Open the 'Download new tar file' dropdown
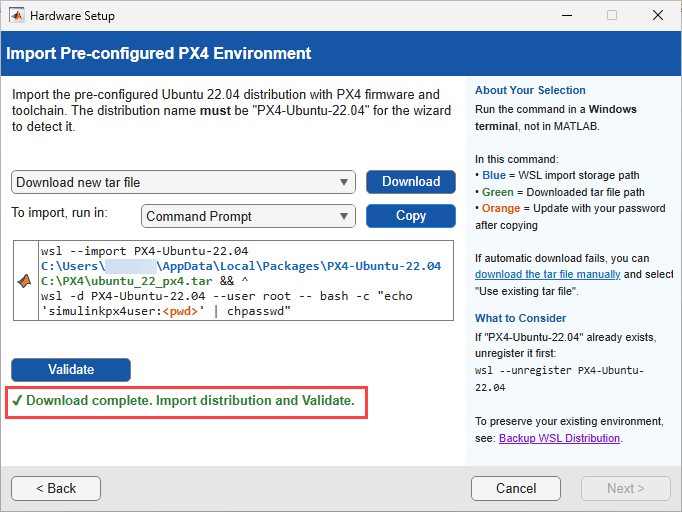The image size is (682, 512). coord(183,182)
